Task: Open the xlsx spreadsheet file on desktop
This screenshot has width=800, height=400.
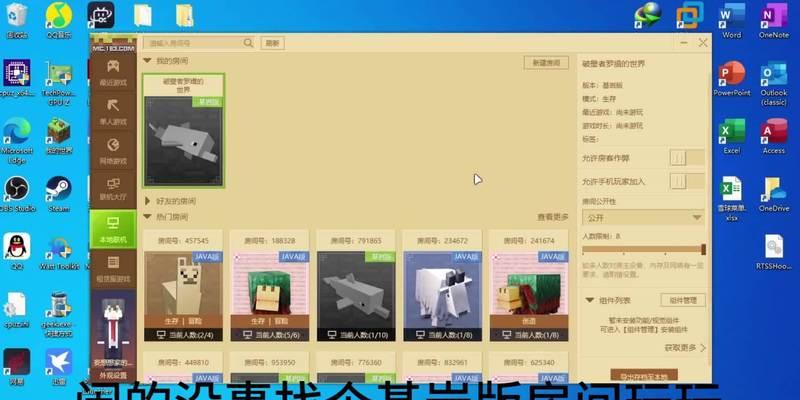Action: point(732,198)
